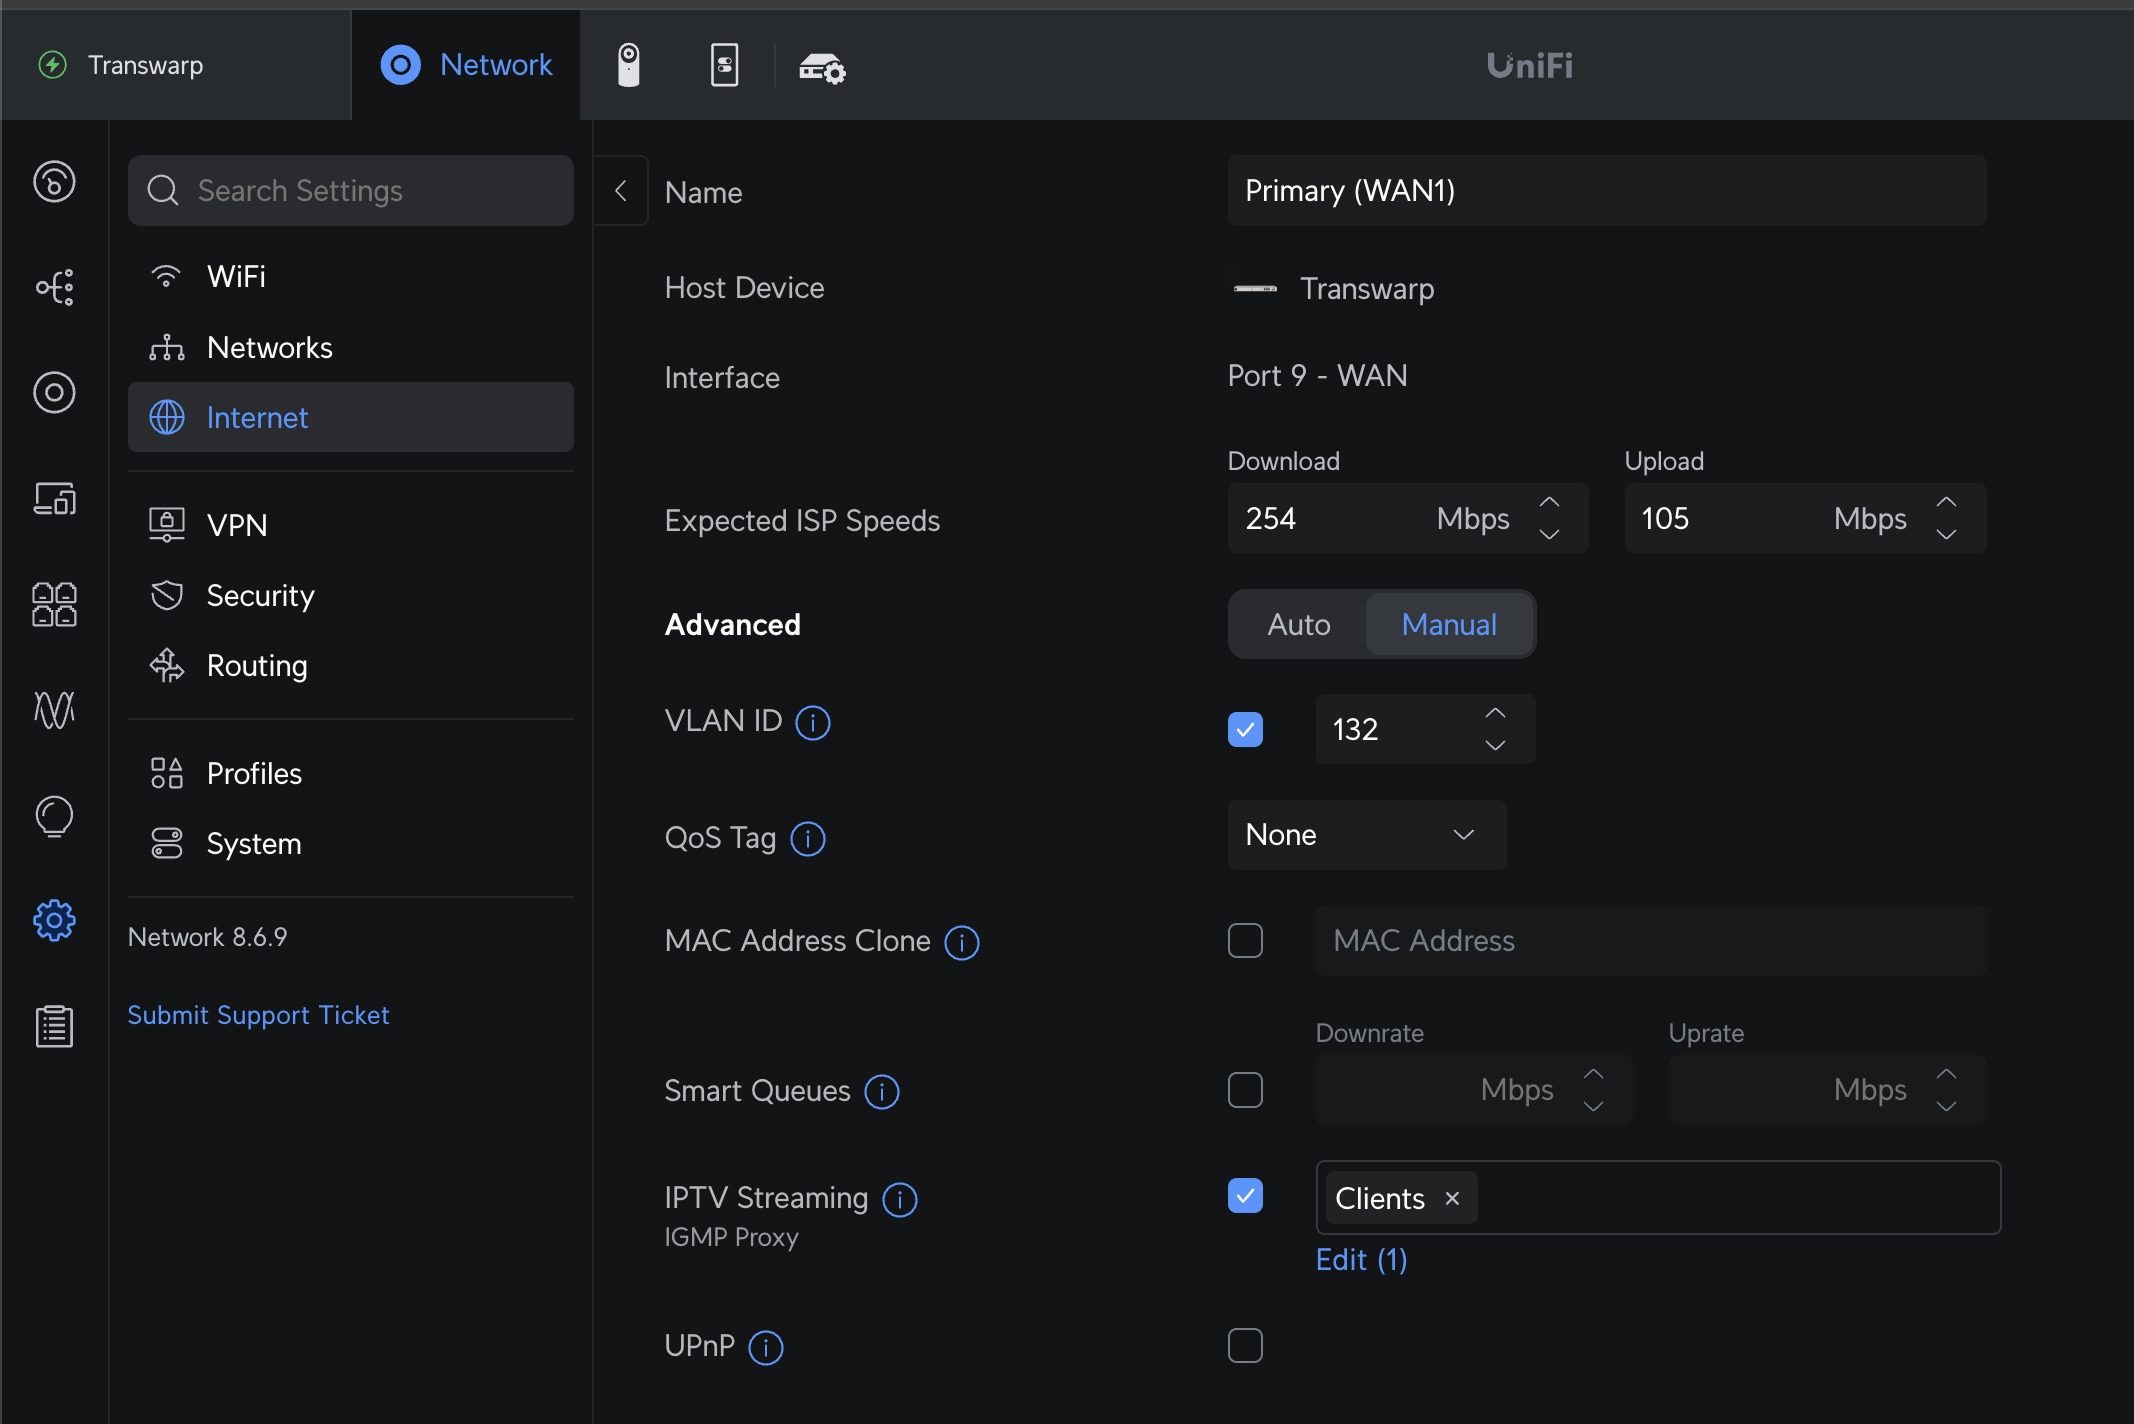The width and height of the screenshot is (2134, 1424).
Task: Open the QoS Tag dropdown
Action: click(x=1366, y=835)
